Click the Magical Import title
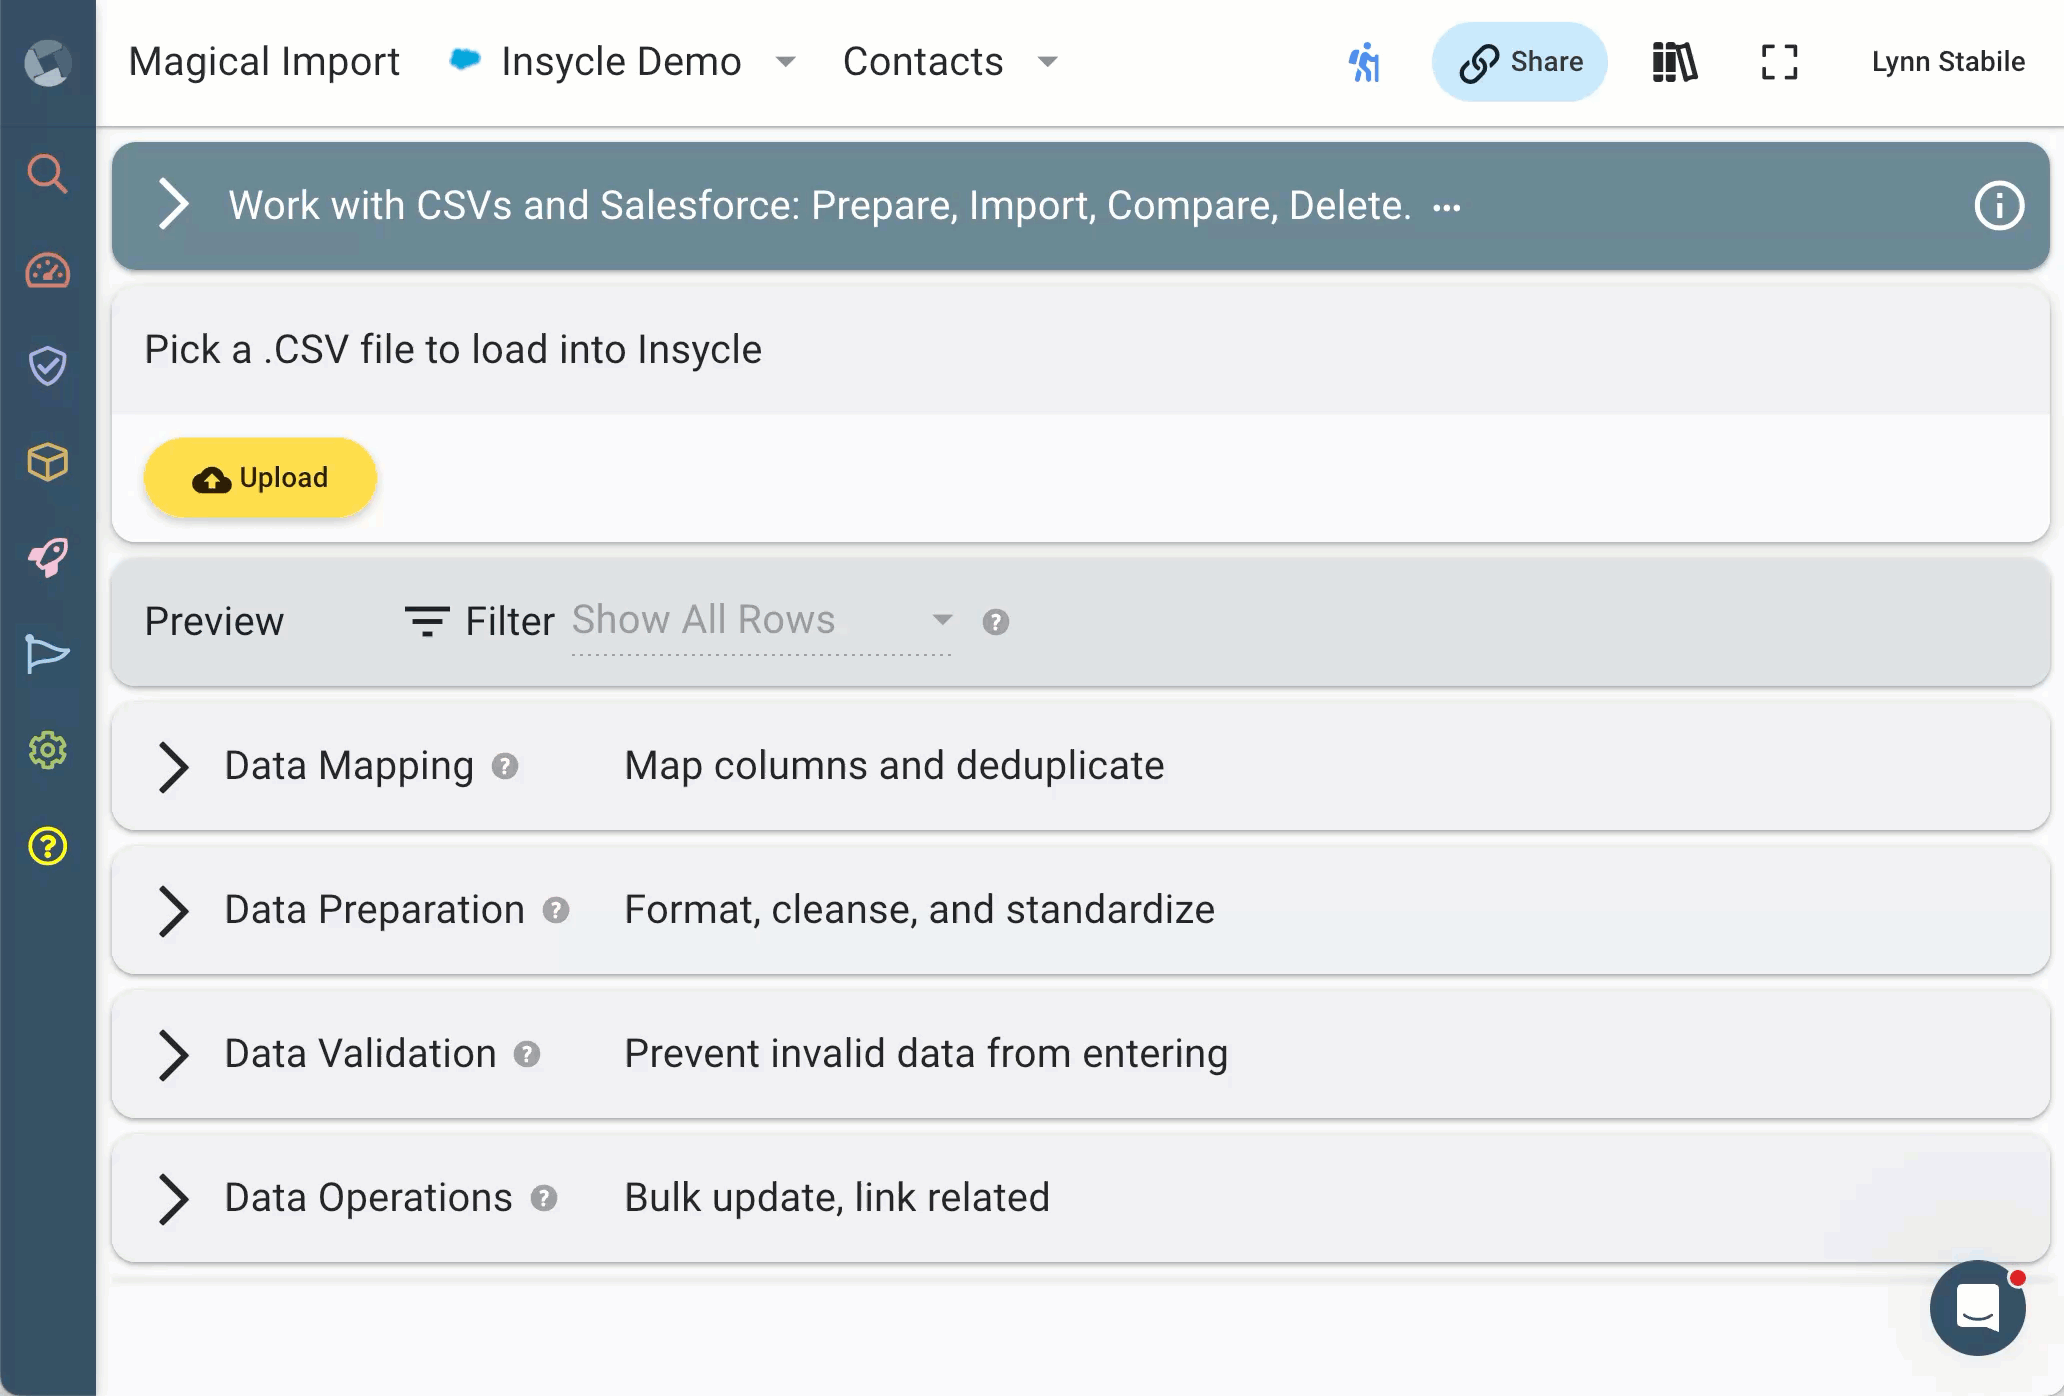This screenshot has width=2064, height=1396. (x=264, y=62)
